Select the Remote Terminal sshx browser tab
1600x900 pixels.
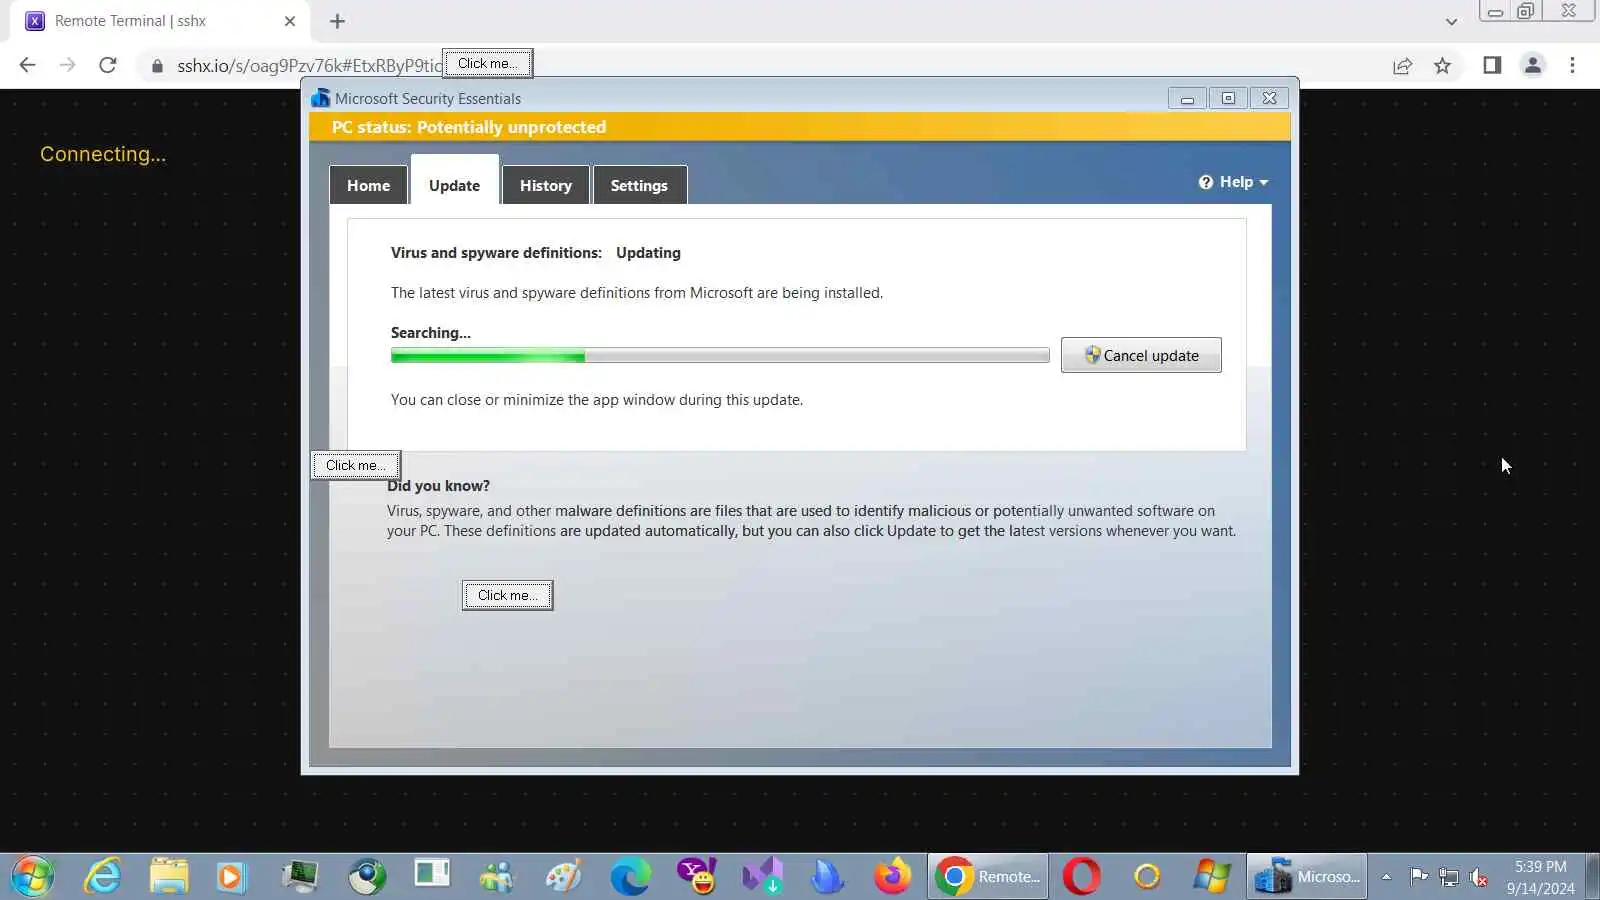[x=160, y=21]
